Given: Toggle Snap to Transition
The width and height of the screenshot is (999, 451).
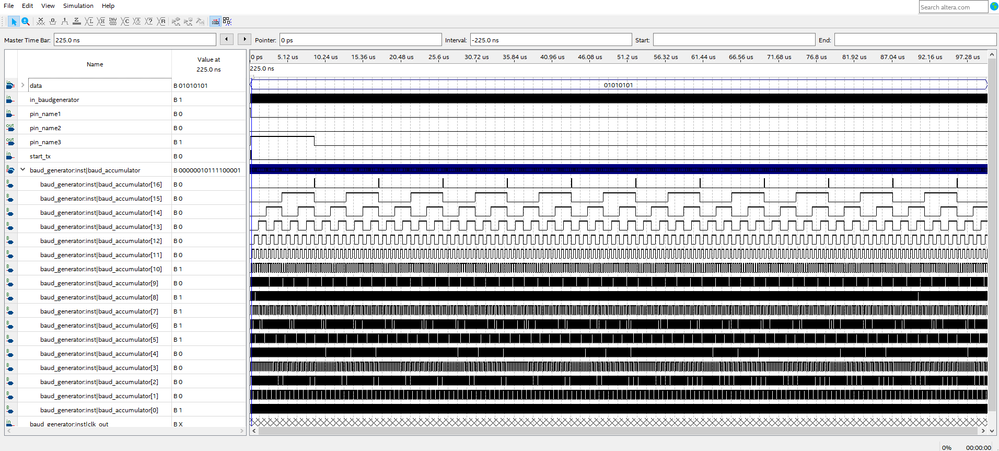Looking at the screenshot, I should pos(227,21).
